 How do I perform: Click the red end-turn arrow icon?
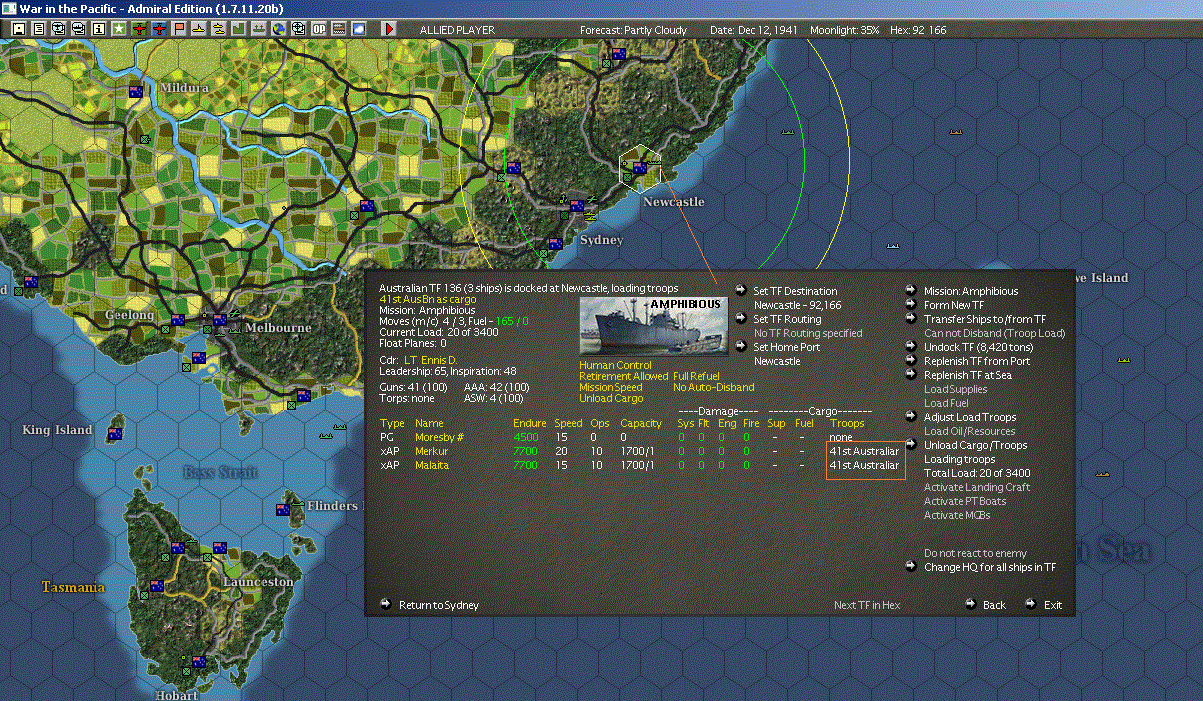tap(390, 29)
